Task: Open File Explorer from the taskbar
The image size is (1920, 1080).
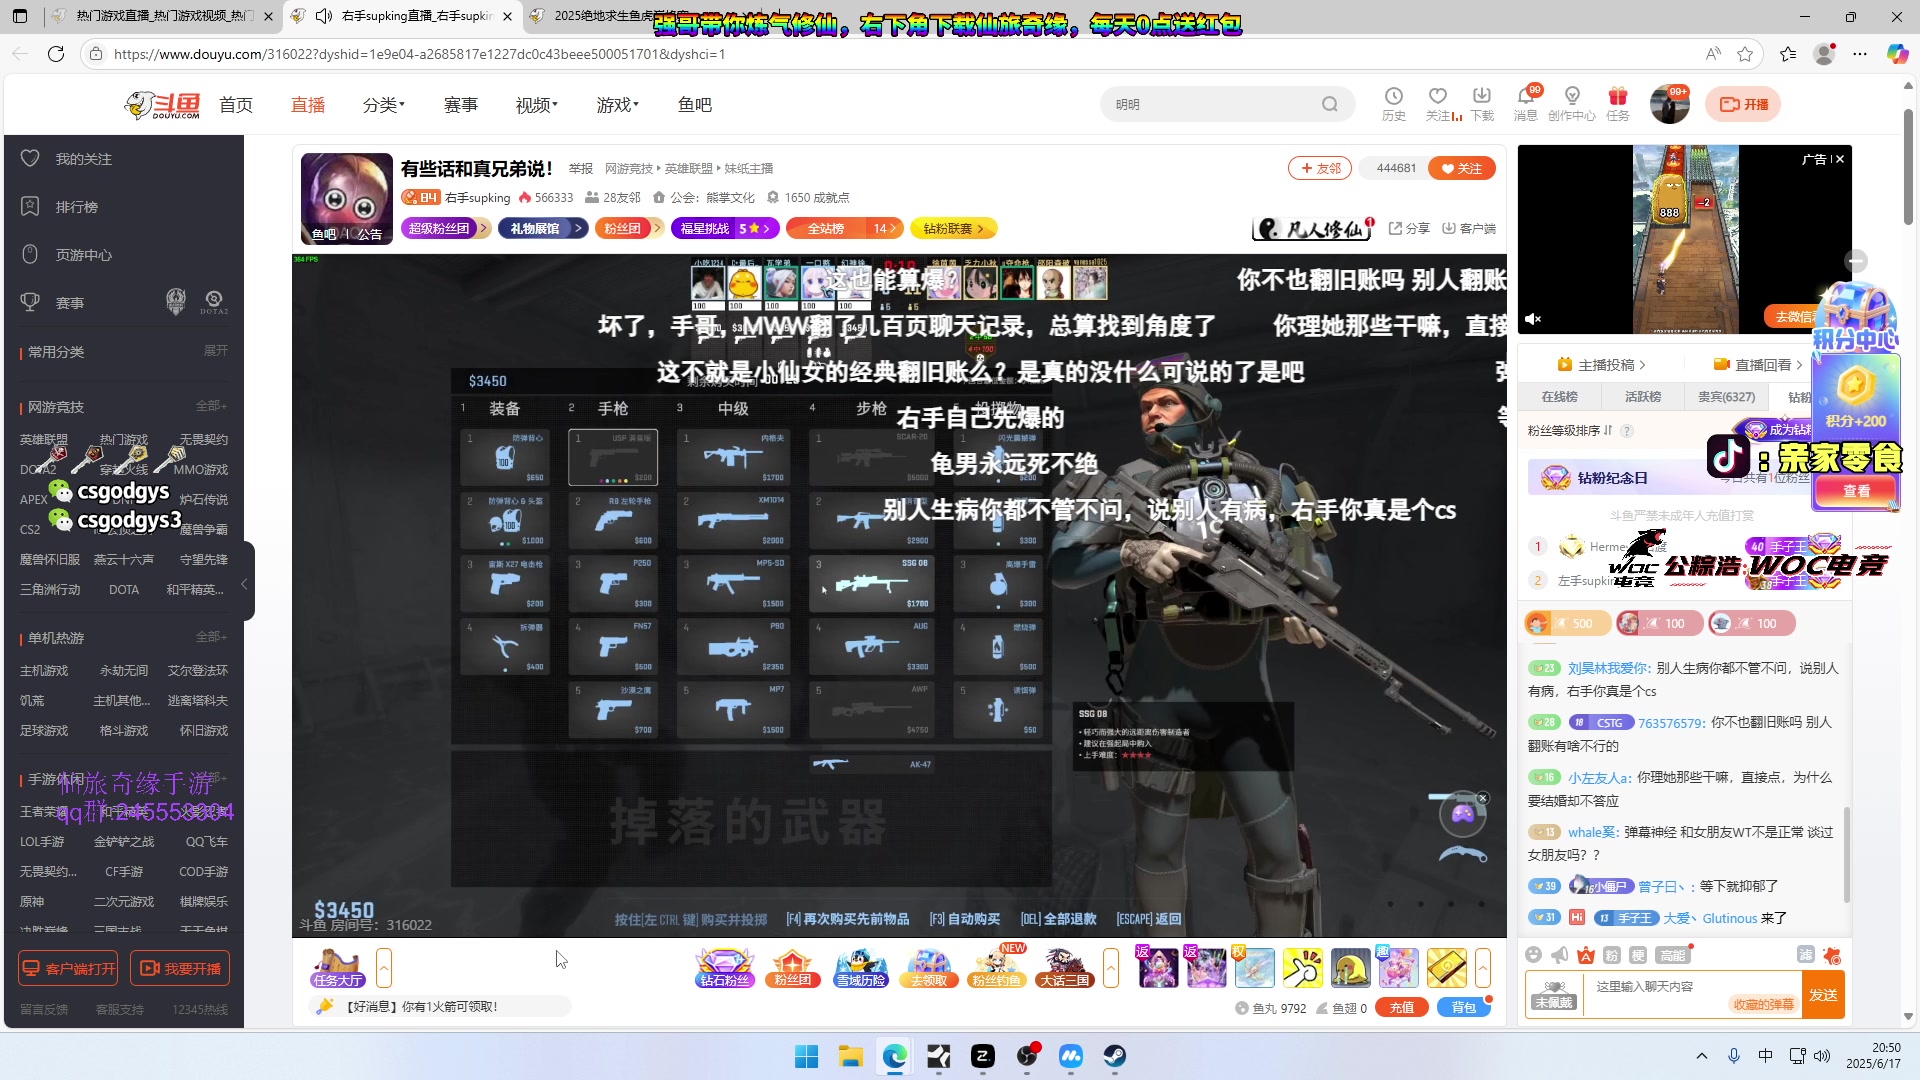Action: [850, 1056]
